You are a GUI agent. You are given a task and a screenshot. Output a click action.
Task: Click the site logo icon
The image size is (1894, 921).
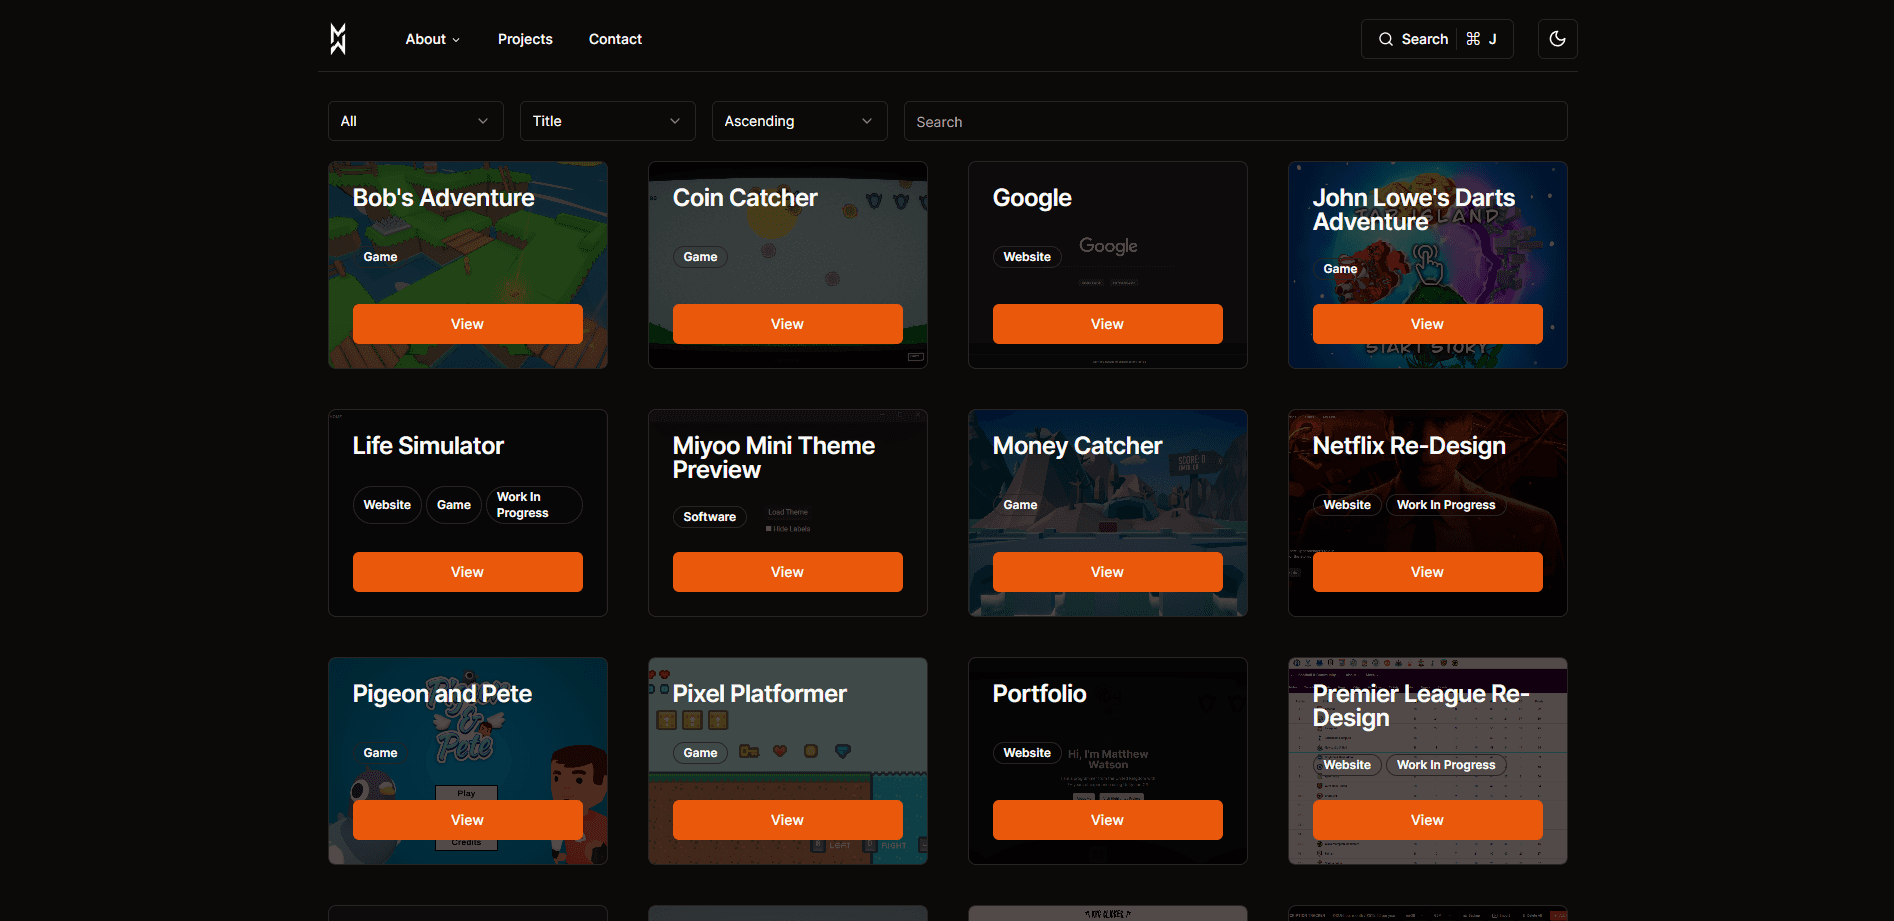pyautogui.click(x=338, y=39)
